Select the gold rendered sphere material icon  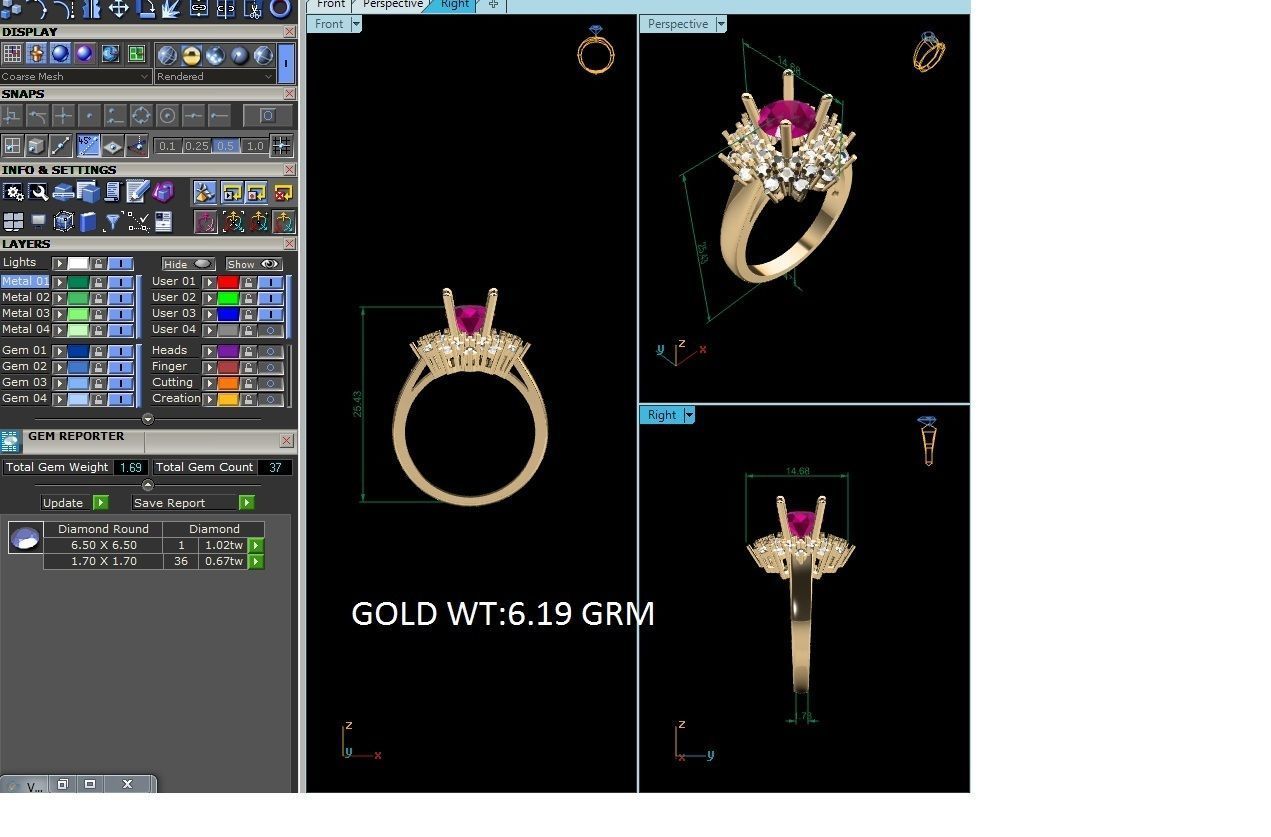click(x=191, y=55)
